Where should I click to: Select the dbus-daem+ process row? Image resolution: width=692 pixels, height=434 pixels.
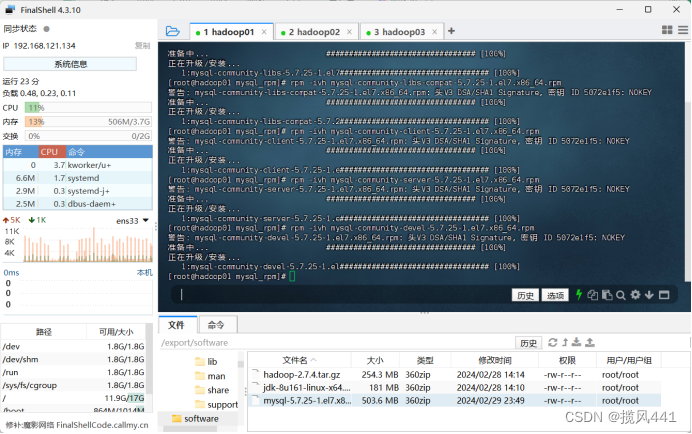coord(78,204)
